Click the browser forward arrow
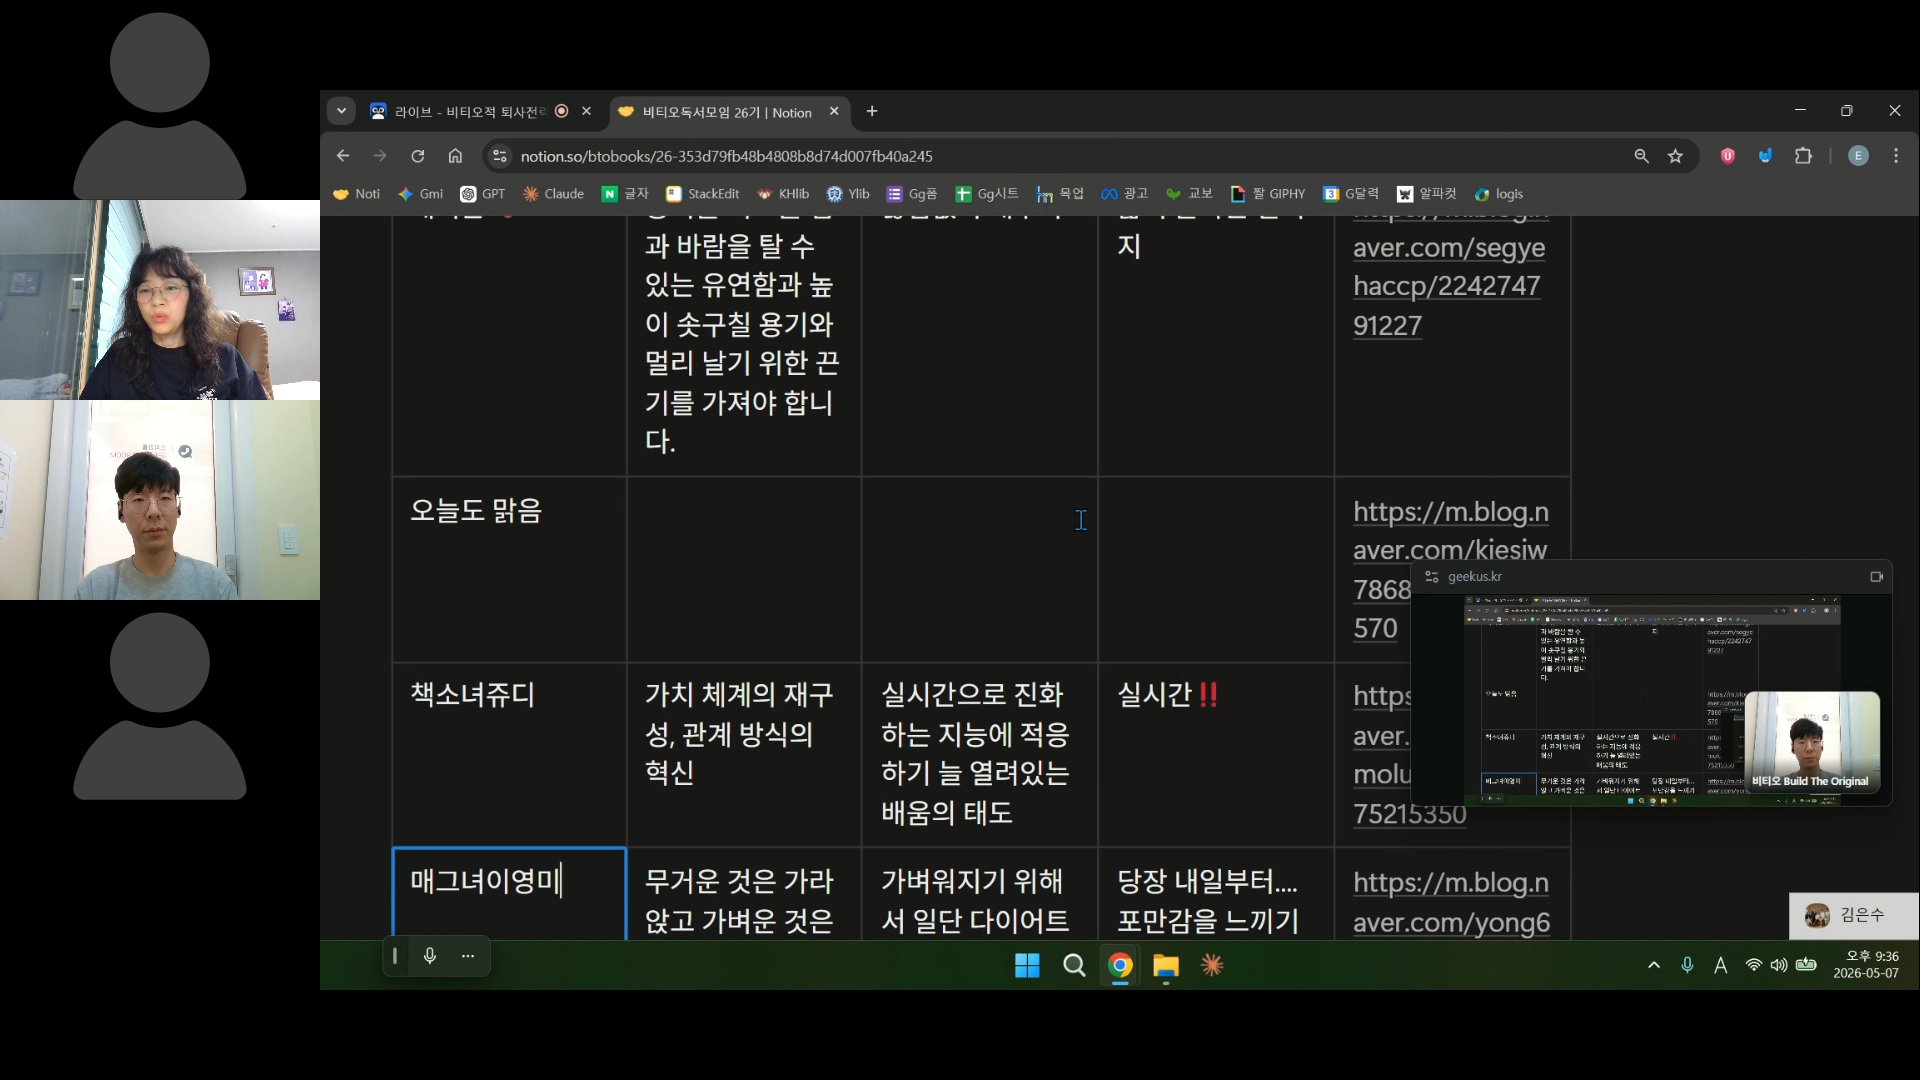 [380, 156]
